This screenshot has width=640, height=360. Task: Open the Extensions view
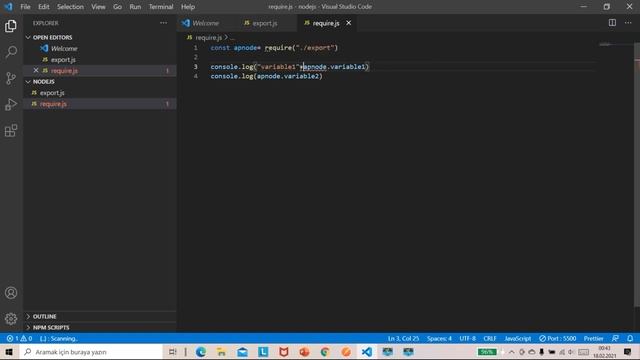pos(11,131)
